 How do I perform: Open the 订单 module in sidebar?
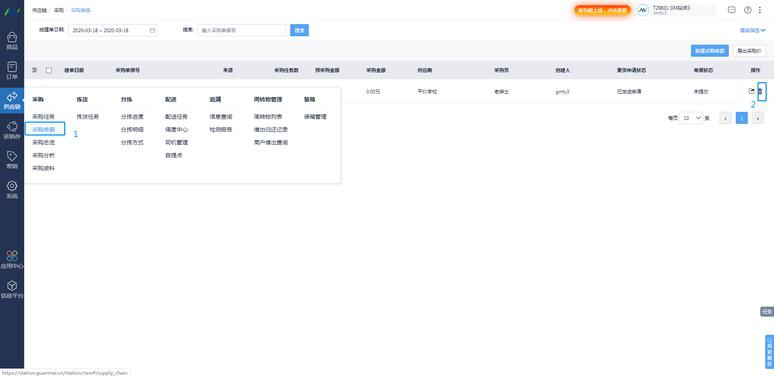pyautogui.click(x=12, y=71)
